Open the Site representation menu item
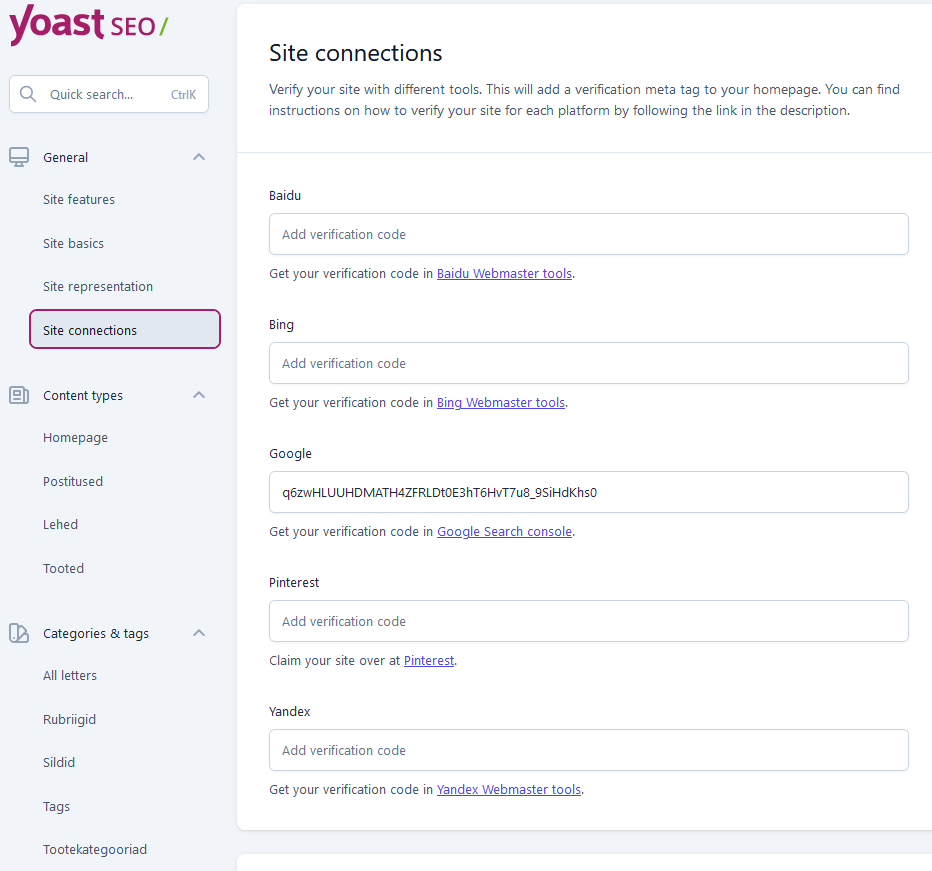The width and height of the screenshot is (932, 871). [x=98, y=287]
